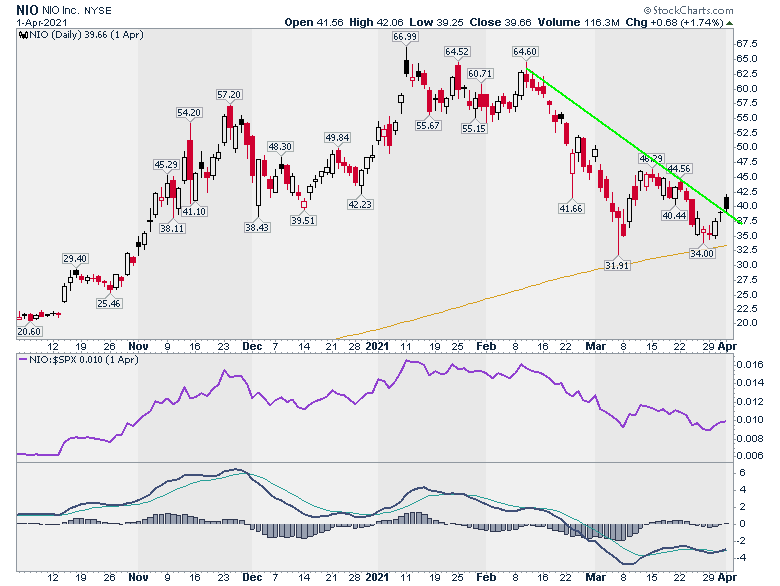Click the last black candlestick for 1 Apr
780x586 pixels.
coord(726,202)
